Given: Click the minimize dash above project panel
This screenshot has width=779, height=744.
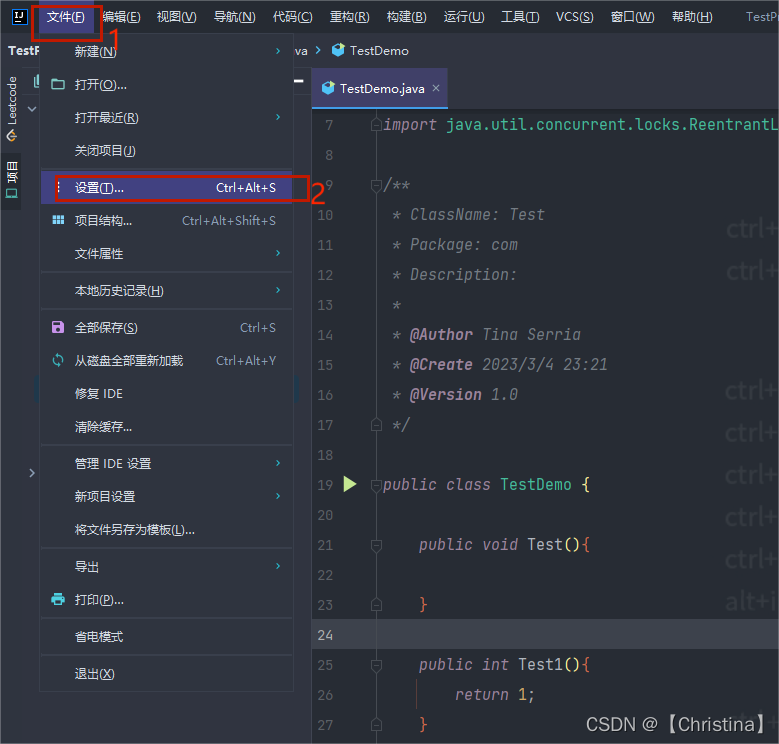Looking at the screenshot, I should (299, 80).
